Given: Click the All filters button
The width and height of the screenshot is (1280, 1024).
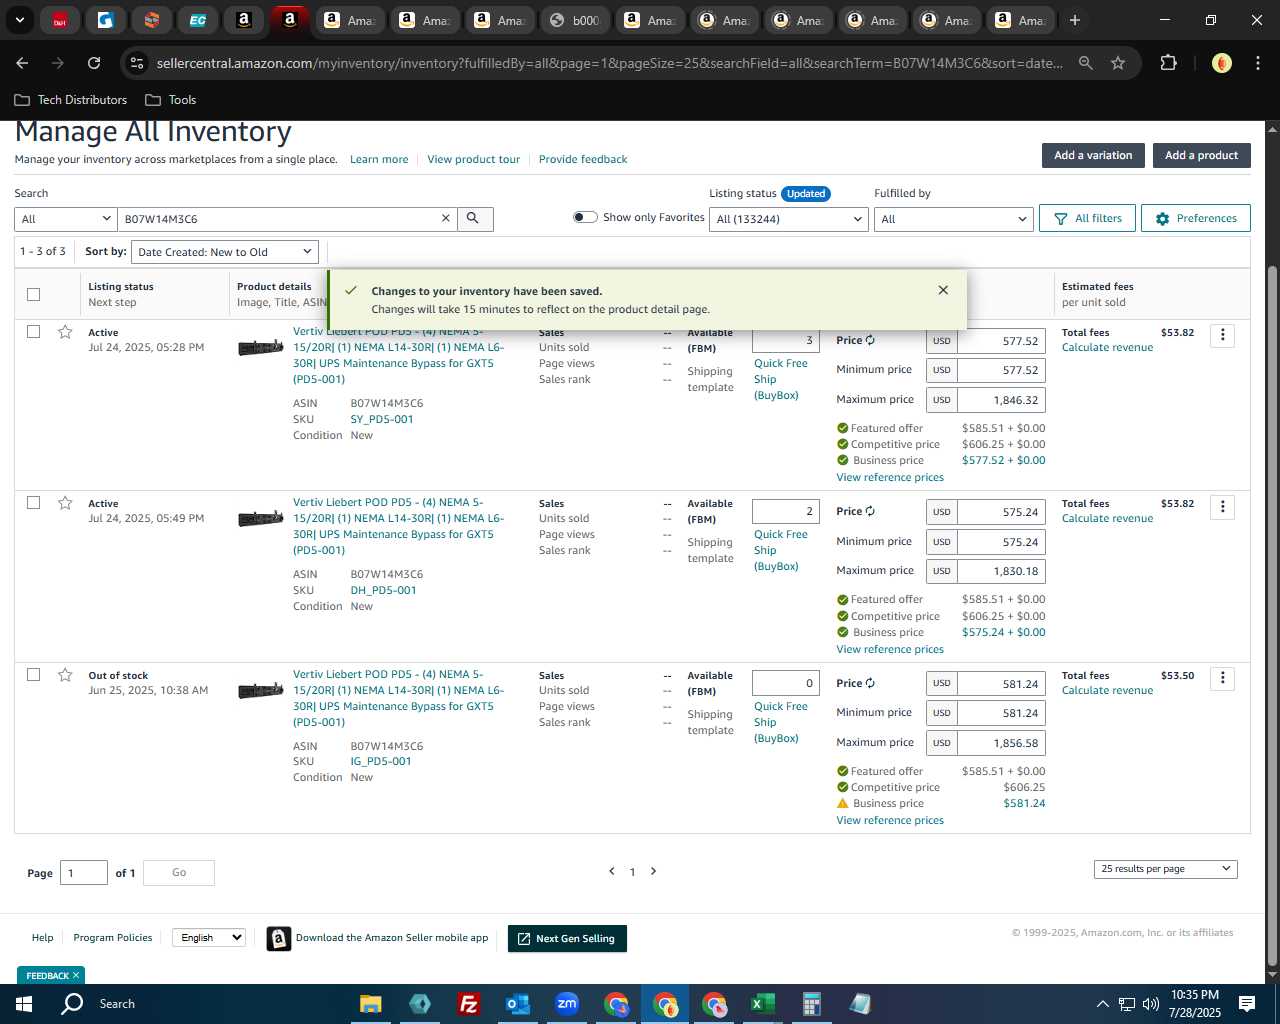Looking at the screenshot, I should [1088, 218].
